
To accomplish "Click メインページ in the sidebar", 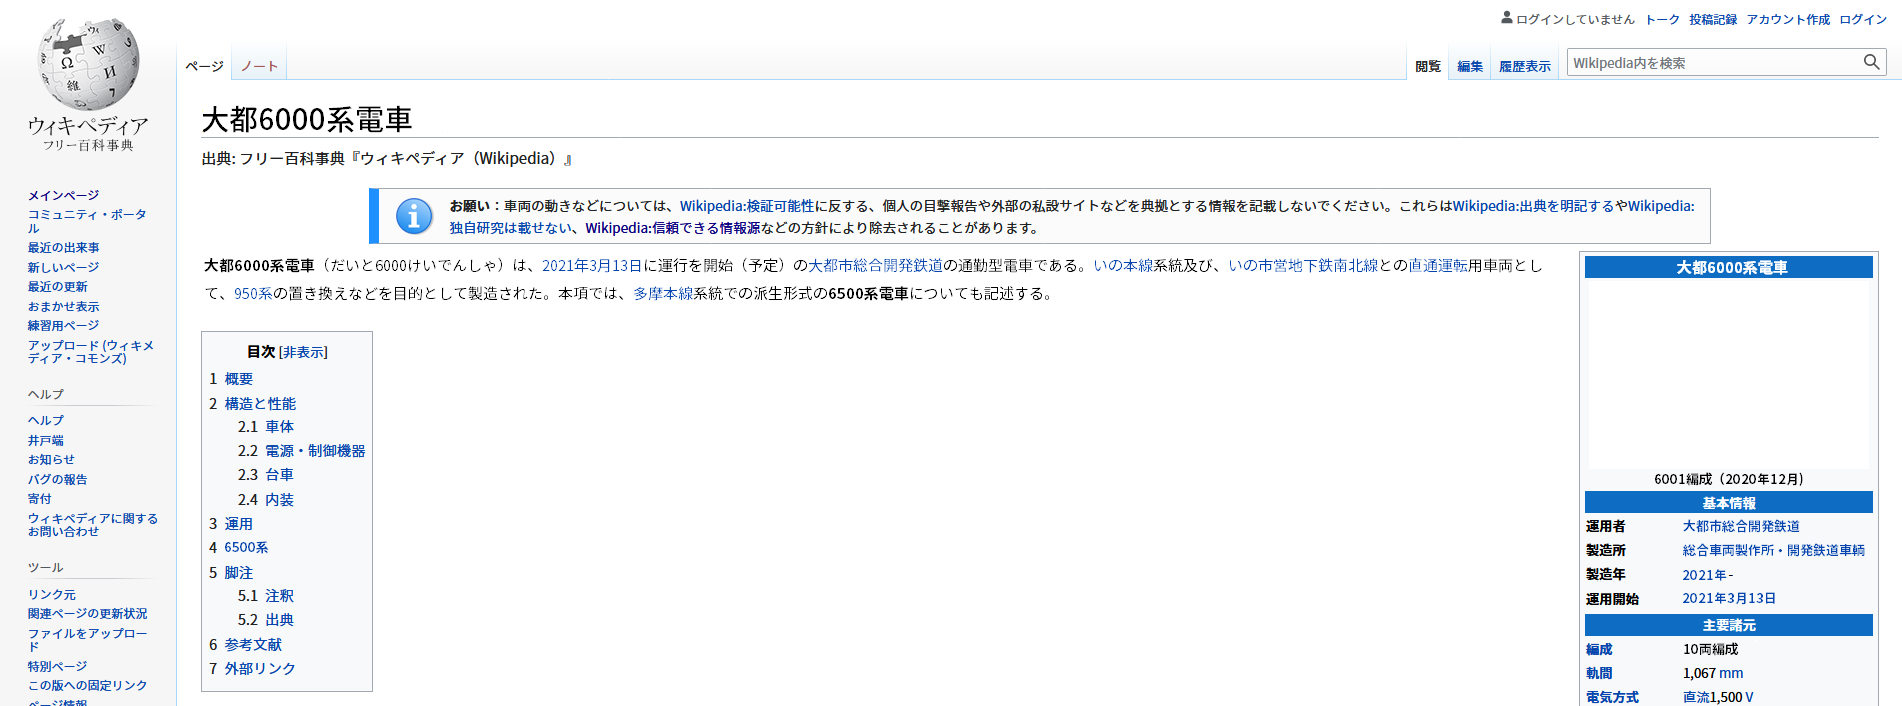I will coord(63,195).
